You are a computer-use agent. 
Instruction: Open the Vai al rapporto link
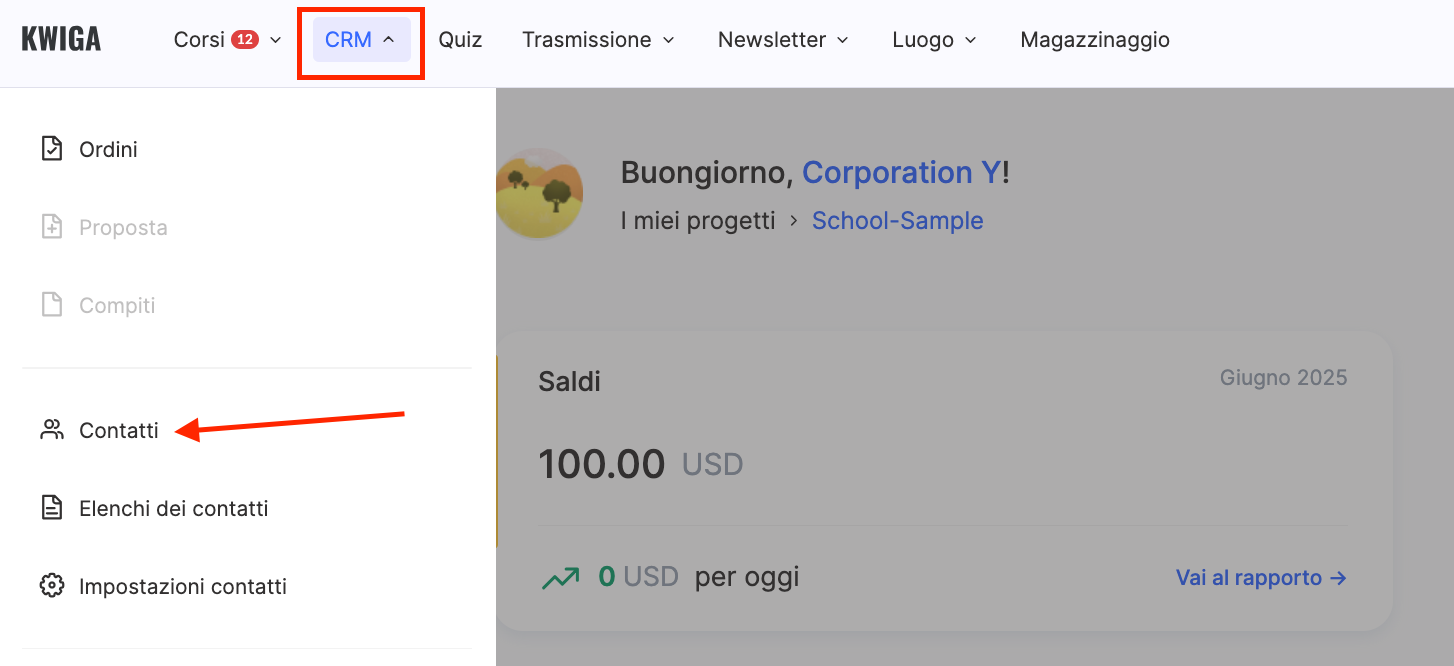tap(1261, 578)
